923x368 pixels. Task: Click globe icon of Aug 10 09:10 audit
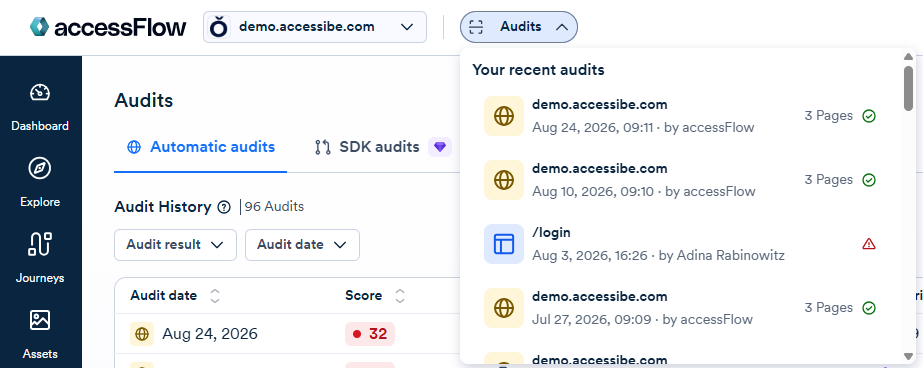tap(504, 180)
